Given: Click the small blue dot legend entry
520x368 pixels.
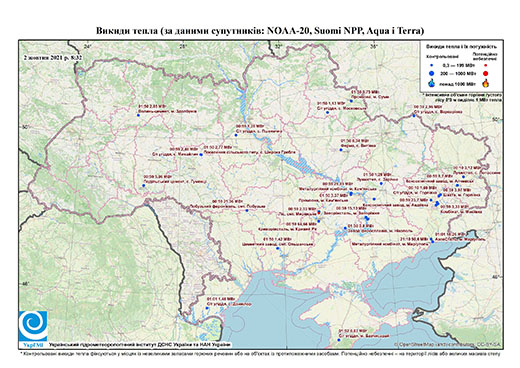Looking at the screenshot, I should (x=432, y=65).
